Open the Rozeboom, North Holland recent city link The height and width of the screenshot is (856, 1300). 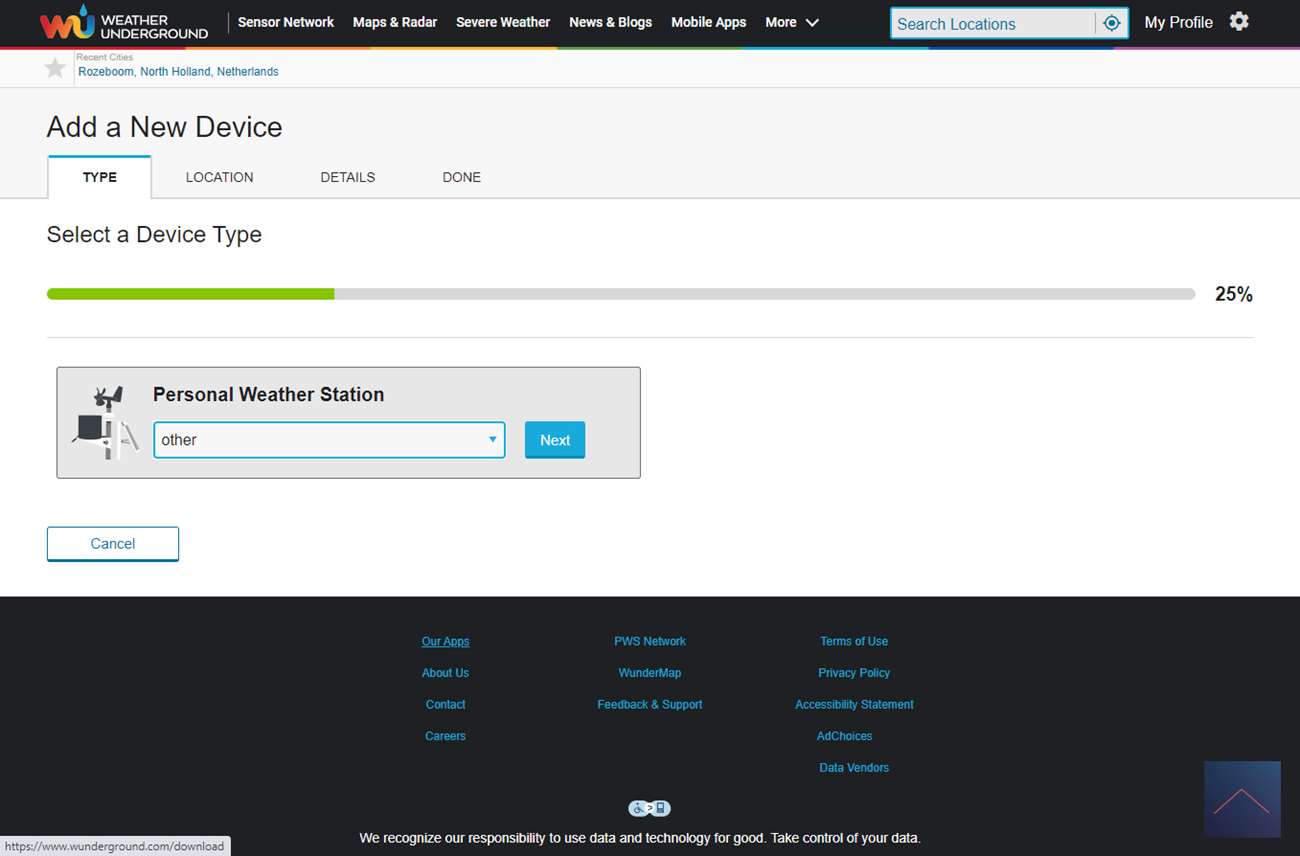click(x=178, y=72)
